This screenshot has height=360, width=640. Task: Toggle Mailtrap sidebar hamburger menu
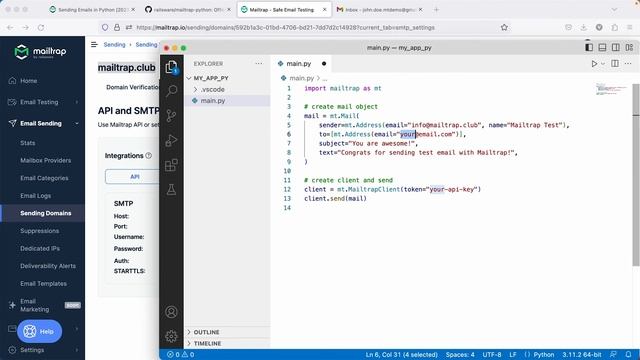(x=94, y=44)
